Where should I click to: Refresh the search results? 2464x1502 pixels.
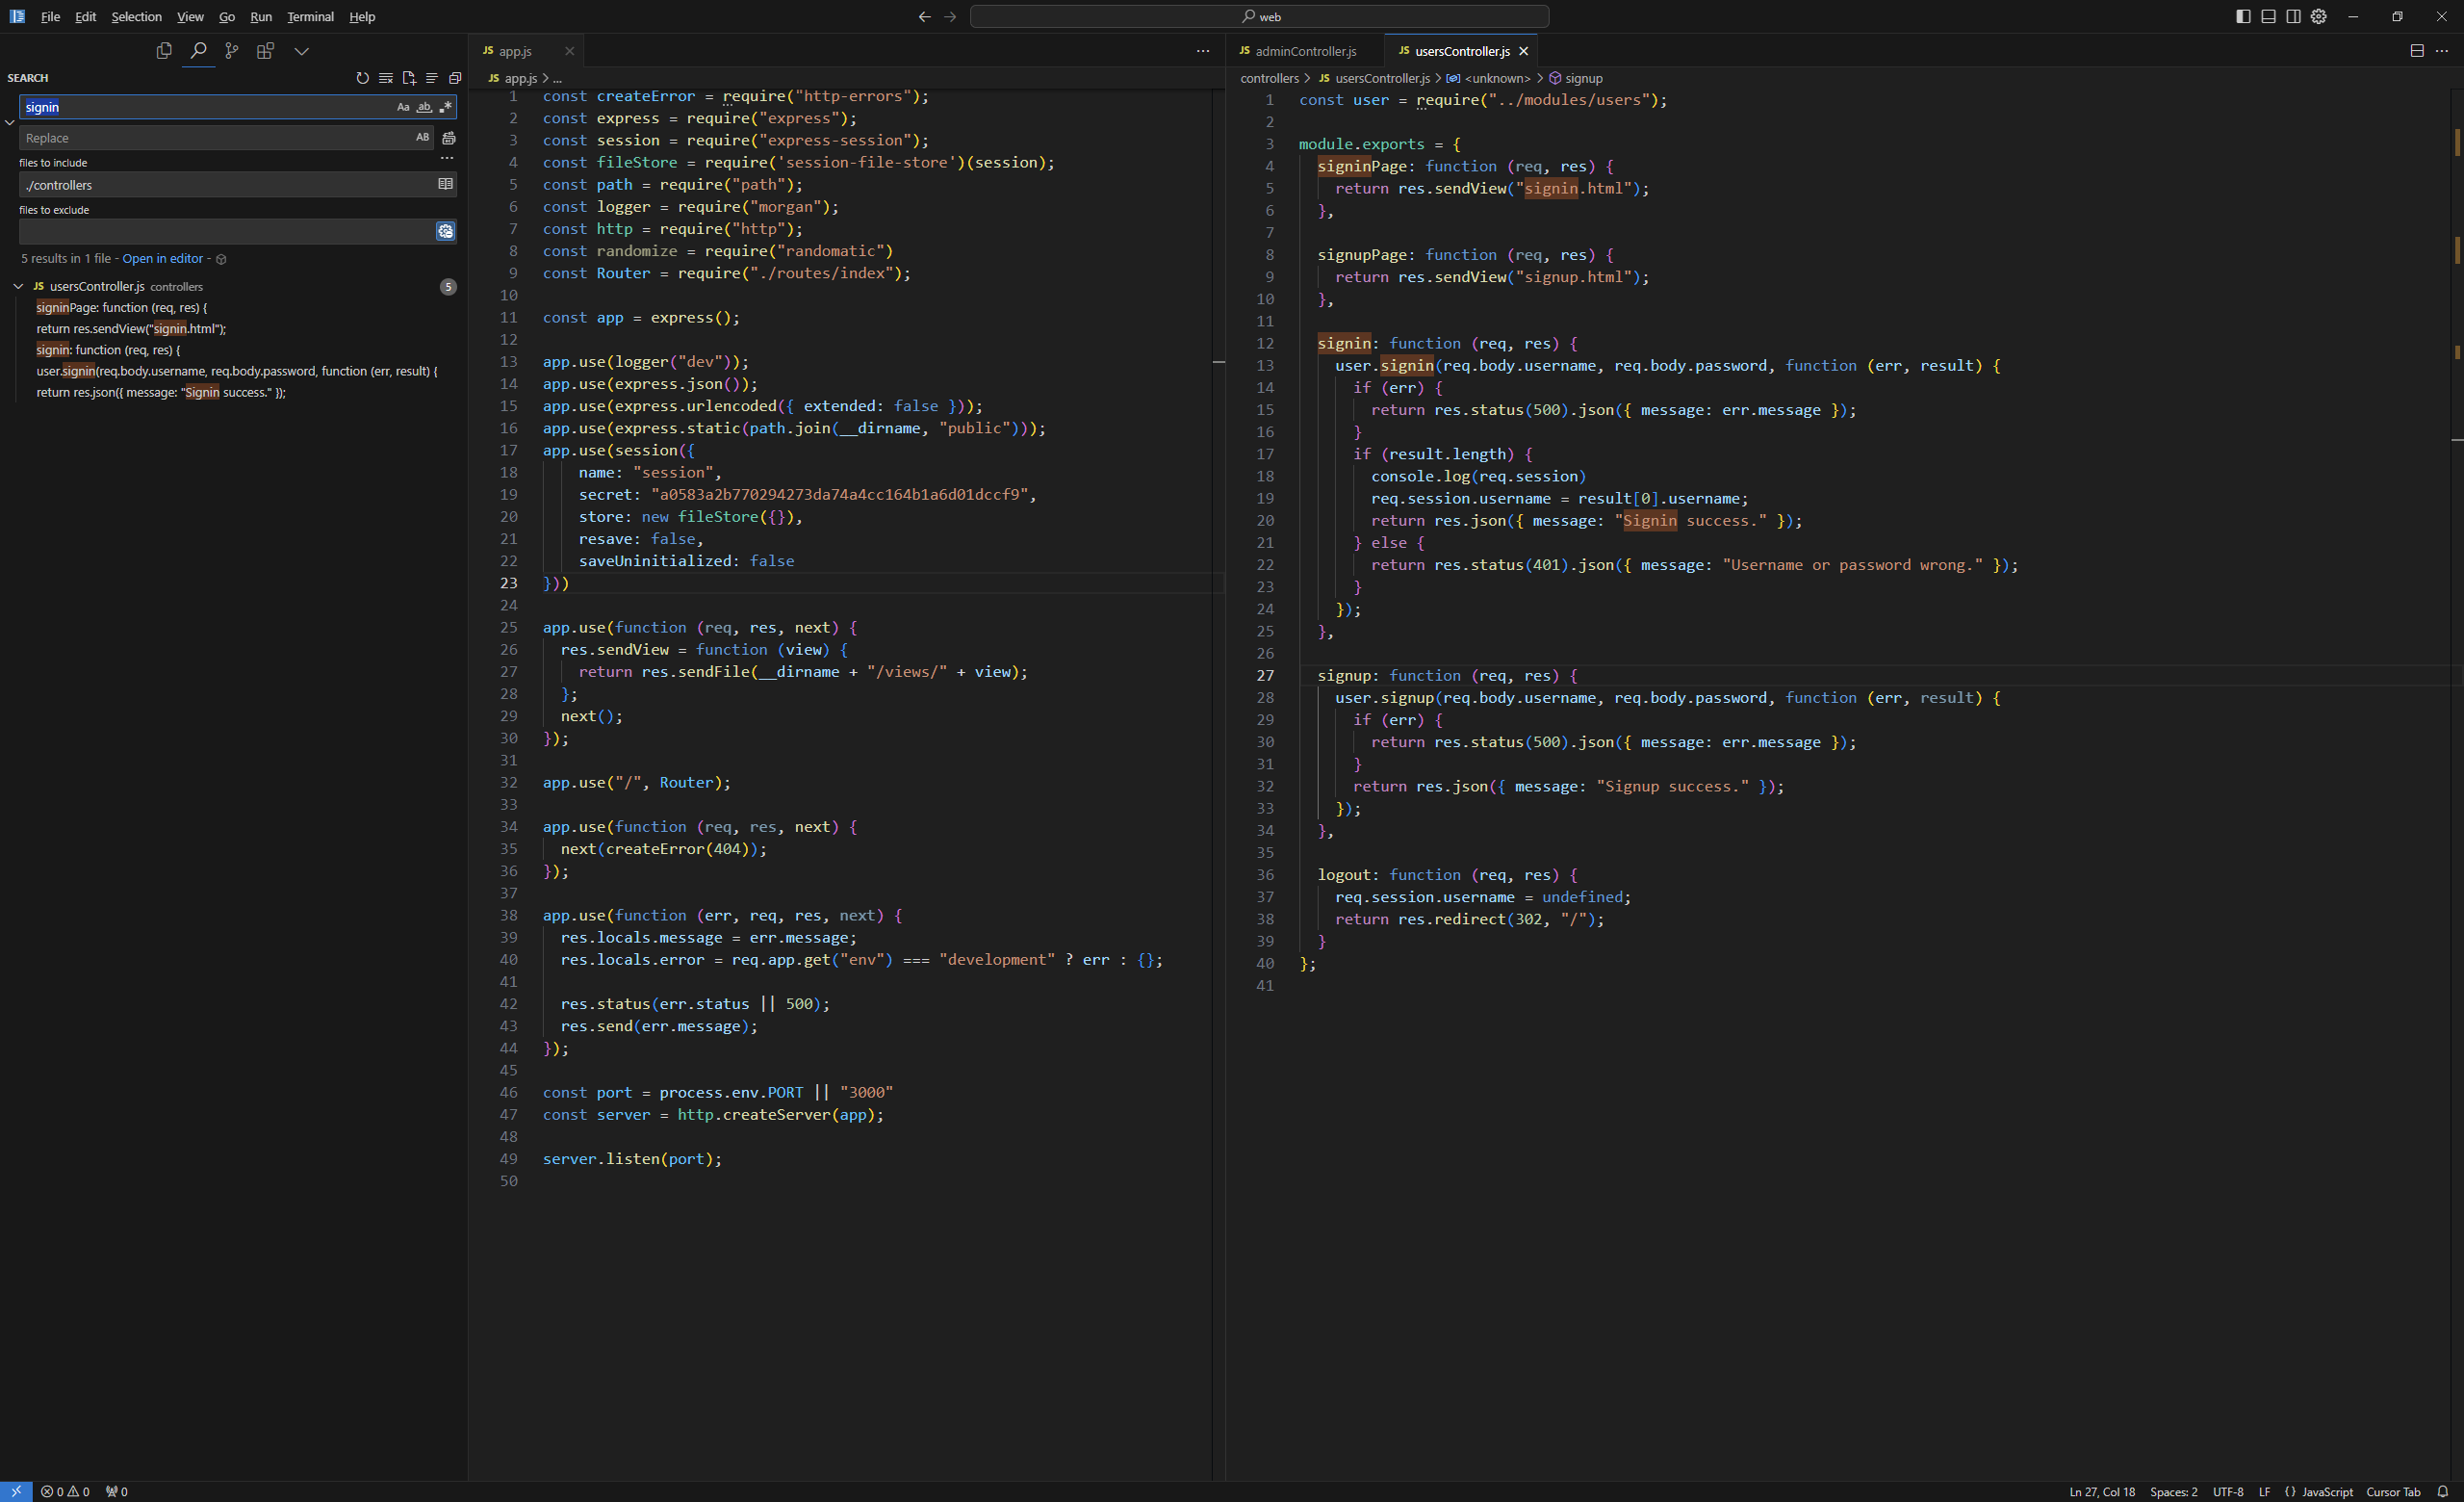click(x=362, y=78)
